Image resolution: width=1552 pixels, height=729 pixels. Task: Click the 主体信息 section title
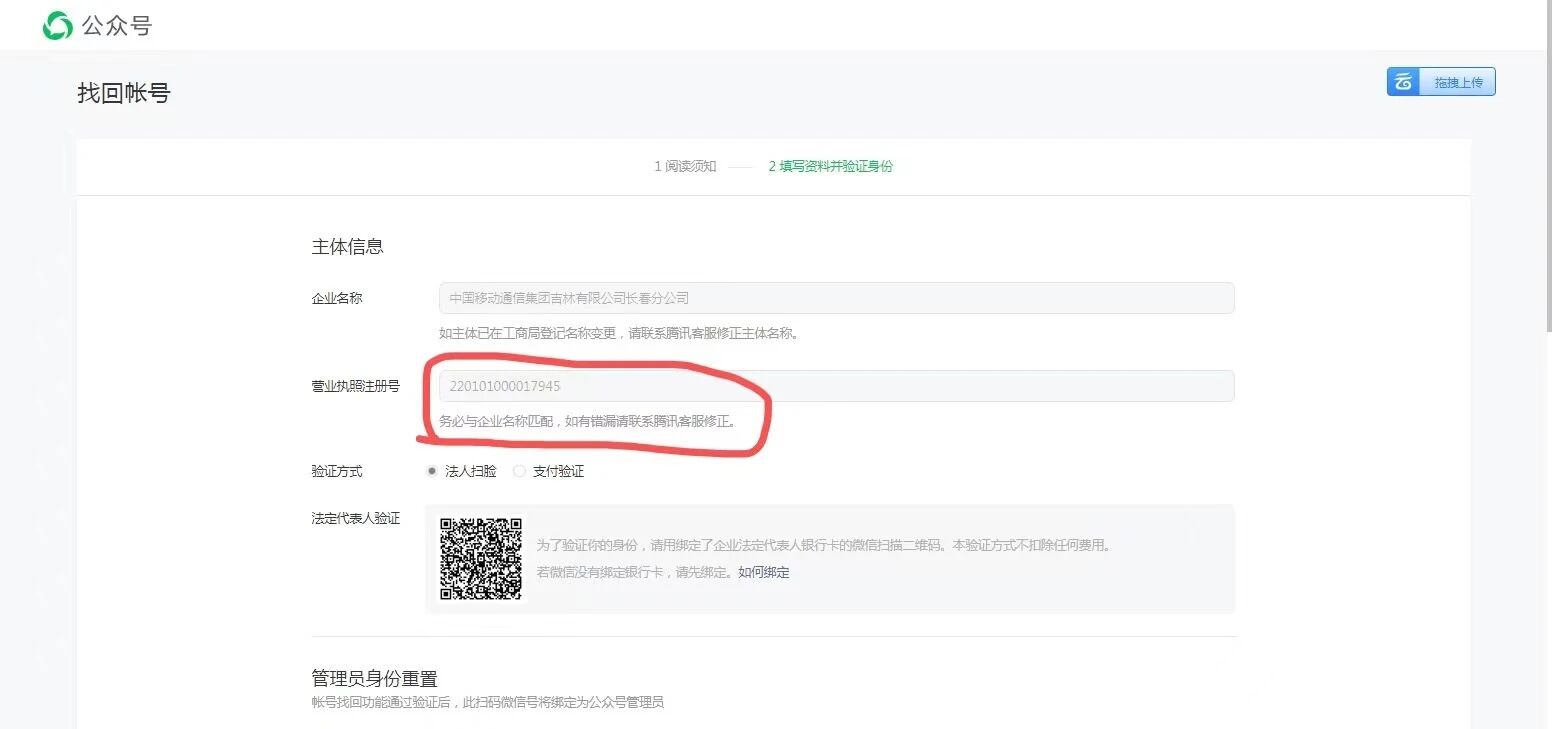click(x=347, y=247)
